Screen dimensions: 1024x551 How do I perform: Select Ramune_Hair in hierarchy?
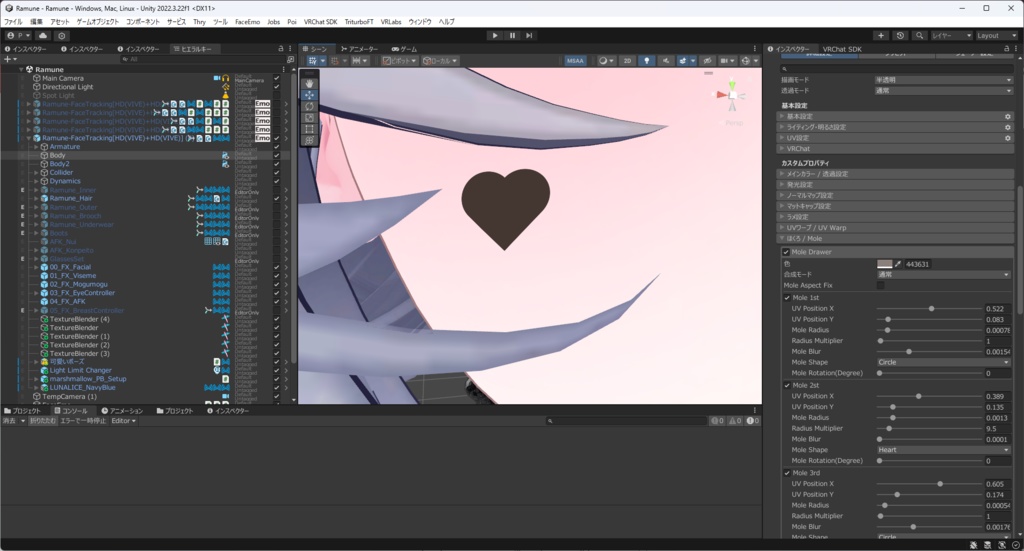(x=71, y=198)
